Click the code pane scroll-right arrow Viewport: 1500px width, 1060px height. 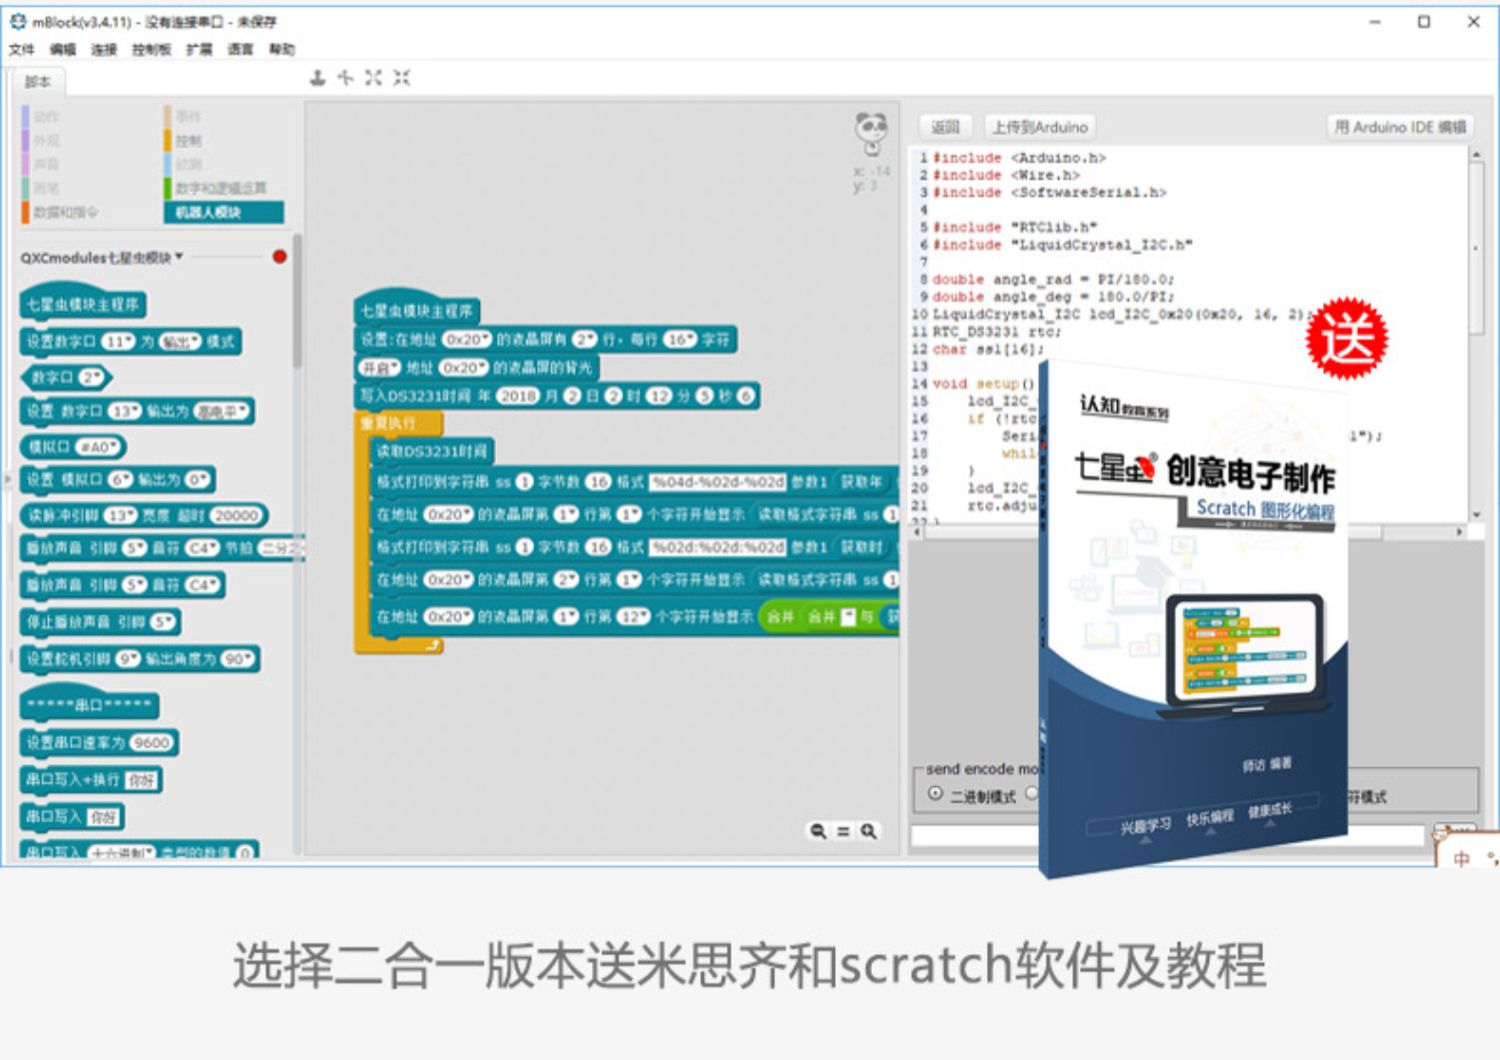(x=1460, y=532)
